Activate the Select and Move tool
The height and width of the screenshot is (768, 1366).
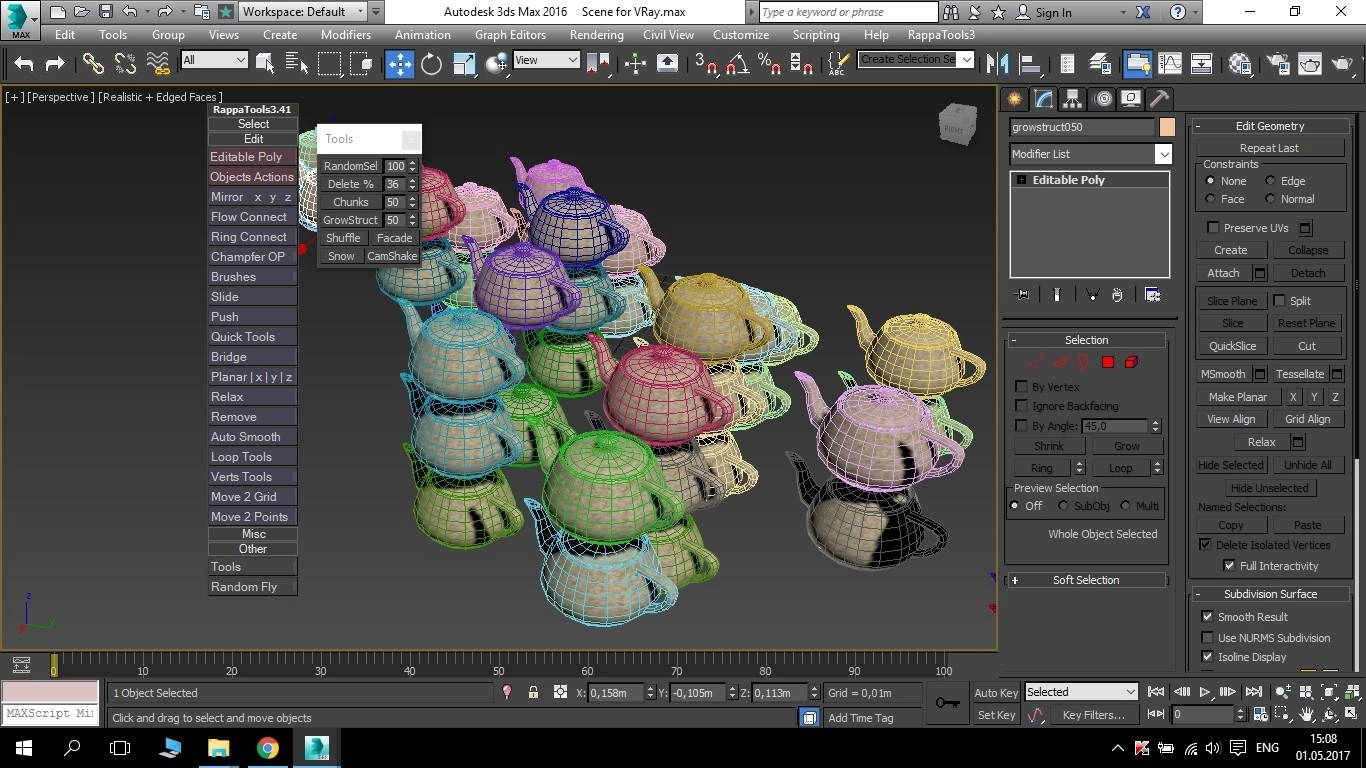tap(399, 63)
